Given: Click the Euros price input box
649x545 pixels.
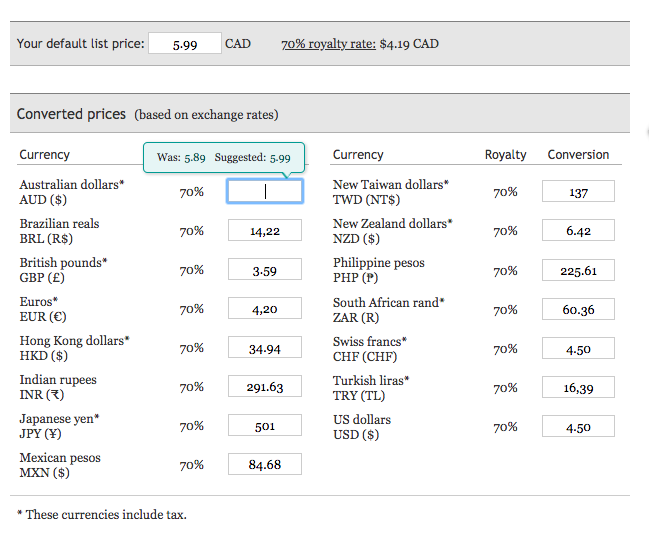Looking at the screenshot, I should (264, 309).
